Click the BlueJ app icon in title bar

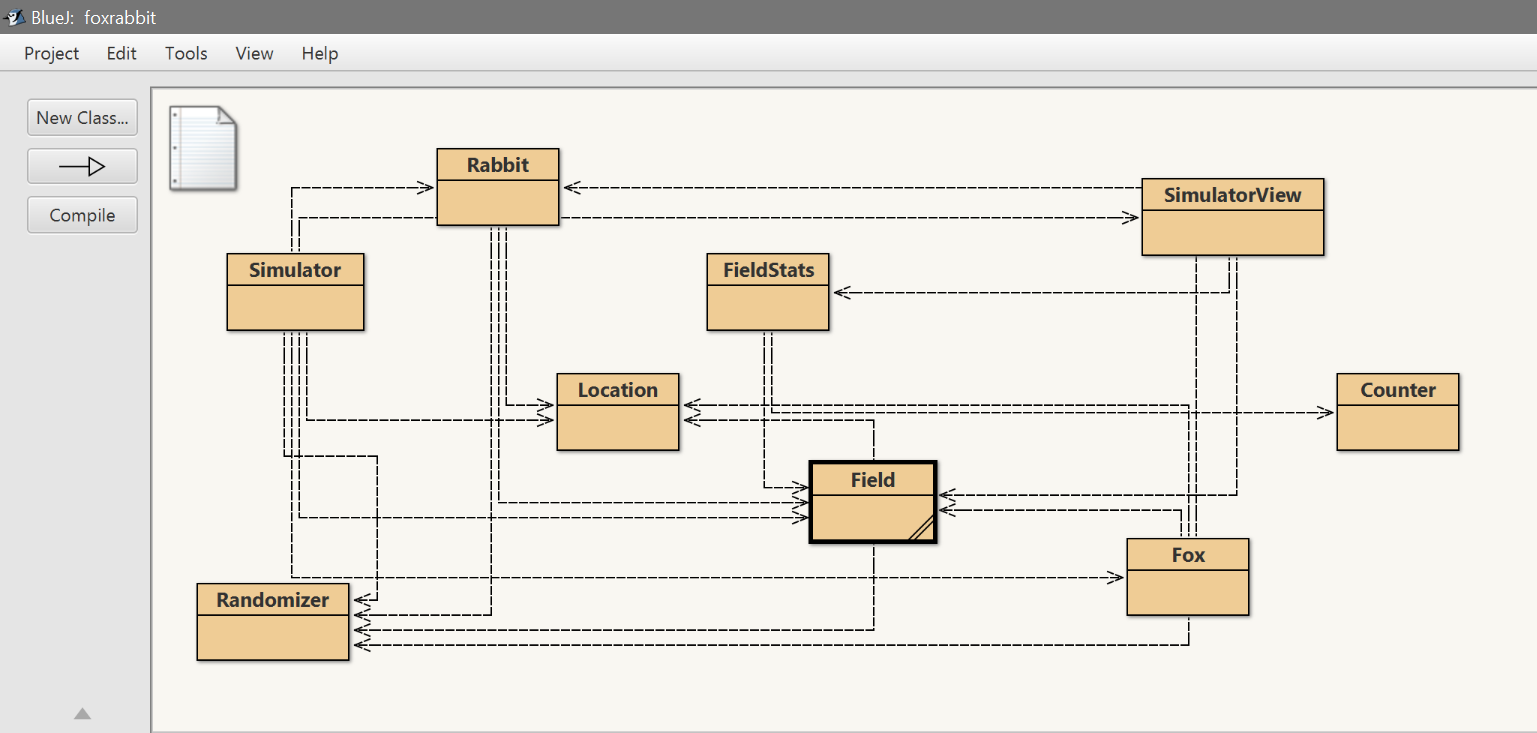15,17
